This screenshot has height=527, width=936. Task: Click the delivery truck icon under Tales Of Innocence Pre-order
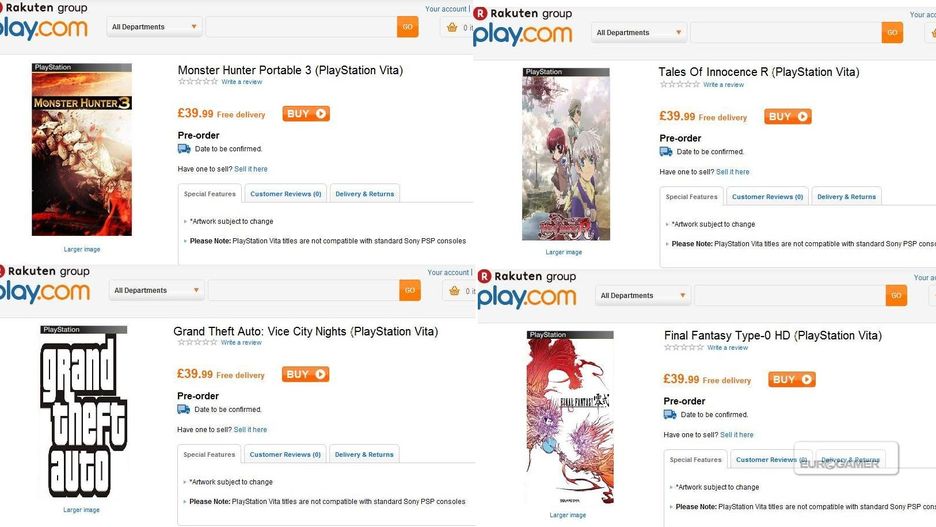[x=666, y=152]
